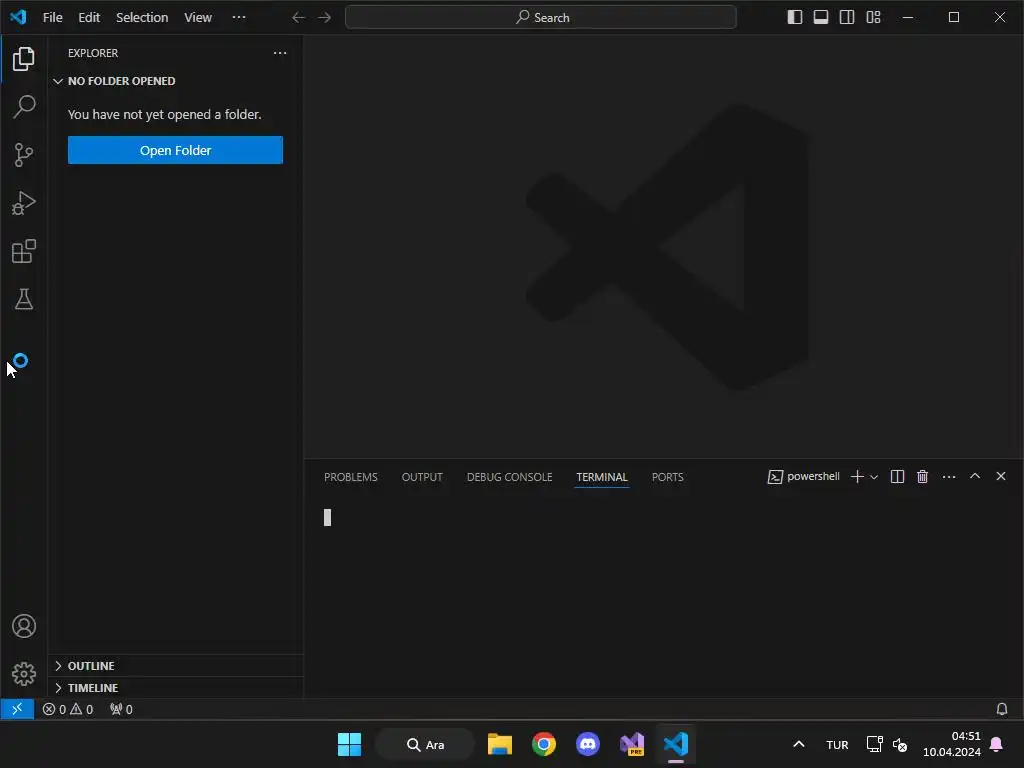Toggle the primary side bar layout icon
The height and width of the screenshot is (768, 1024).
(795, 18)
